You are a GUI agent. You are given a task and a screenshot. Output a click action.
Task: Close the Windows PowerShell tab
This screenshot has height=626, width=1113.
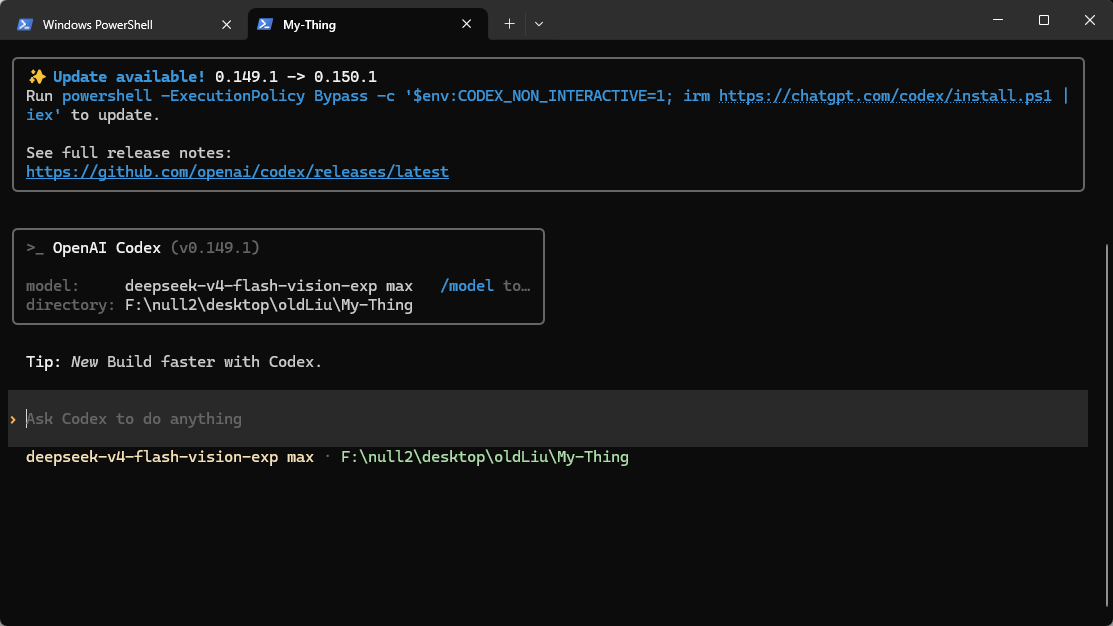point(226,24)
